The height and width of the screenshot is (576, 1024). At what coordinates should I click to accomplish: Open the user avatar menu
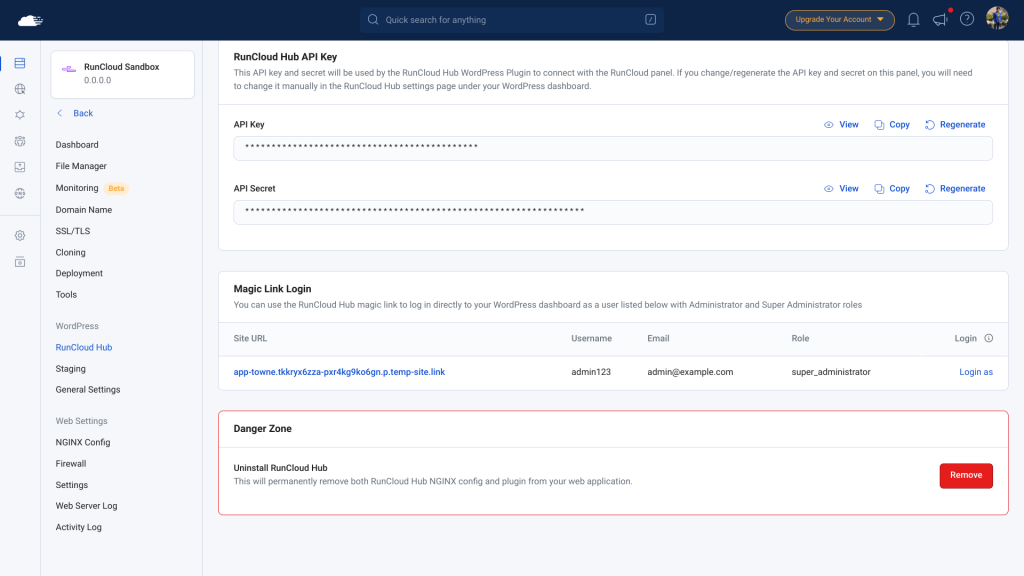click(997, 18)
